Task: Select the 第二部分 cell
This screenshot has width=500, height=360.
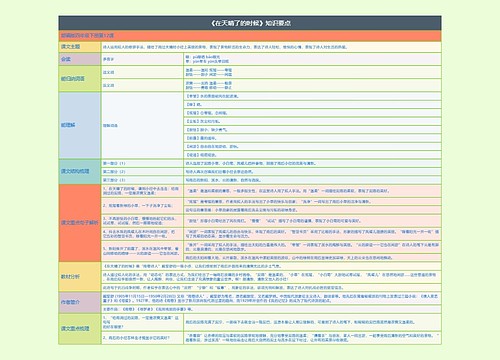Action: (142, 172)
